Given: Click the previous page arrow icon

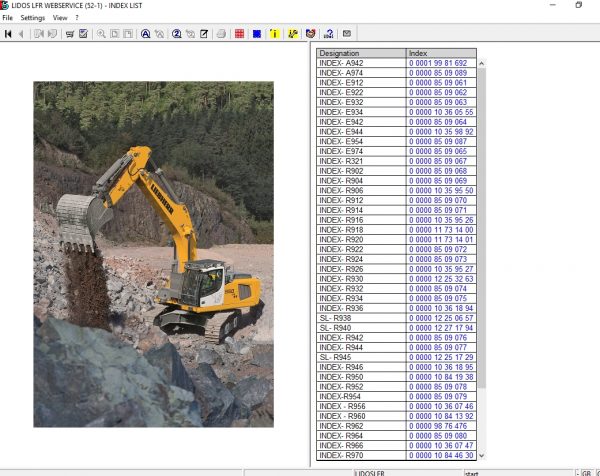Looking at the screenshot, I should click(21, 34).
